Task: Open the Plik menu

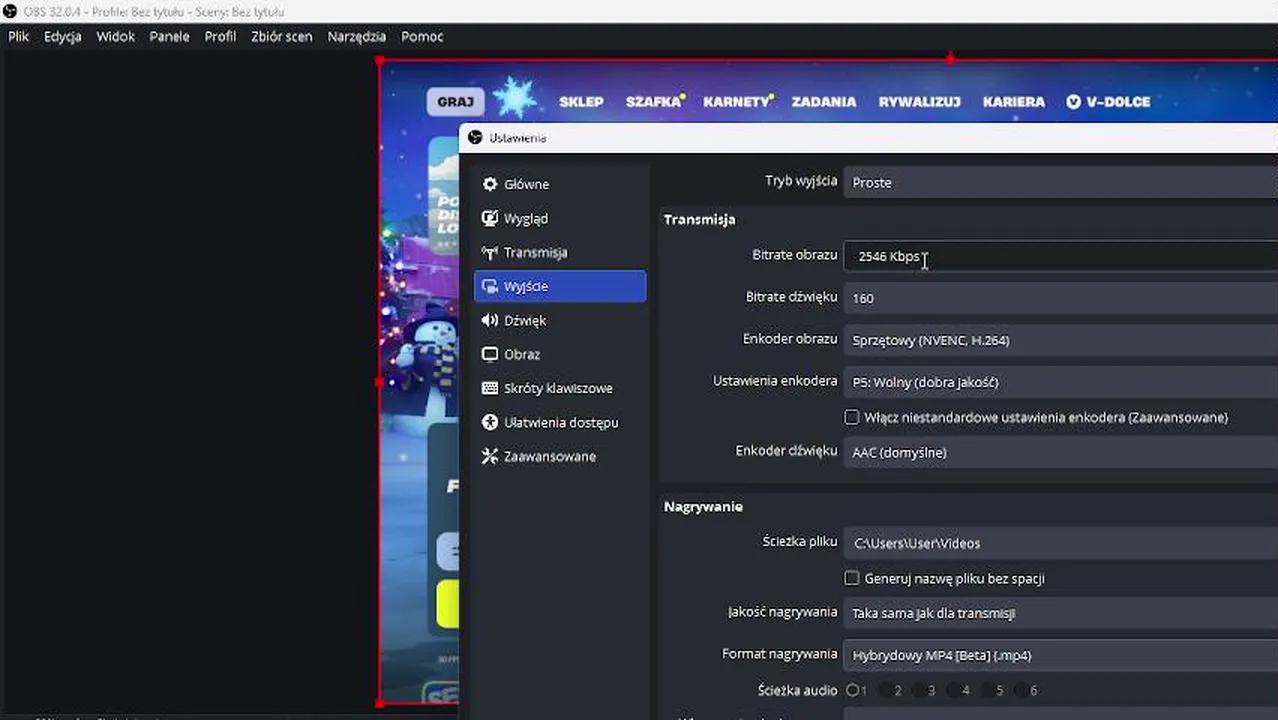Action: 18,36
